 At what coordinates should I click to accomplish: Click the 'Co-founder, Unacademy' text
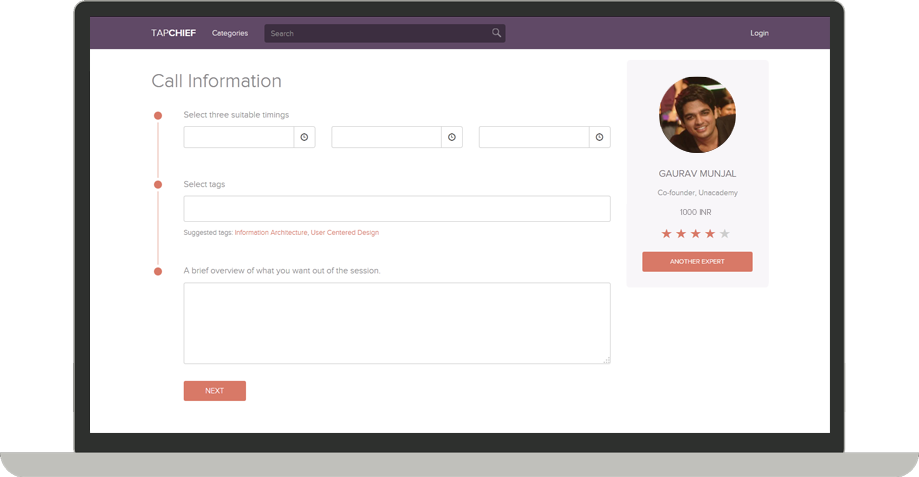(697, 193)
